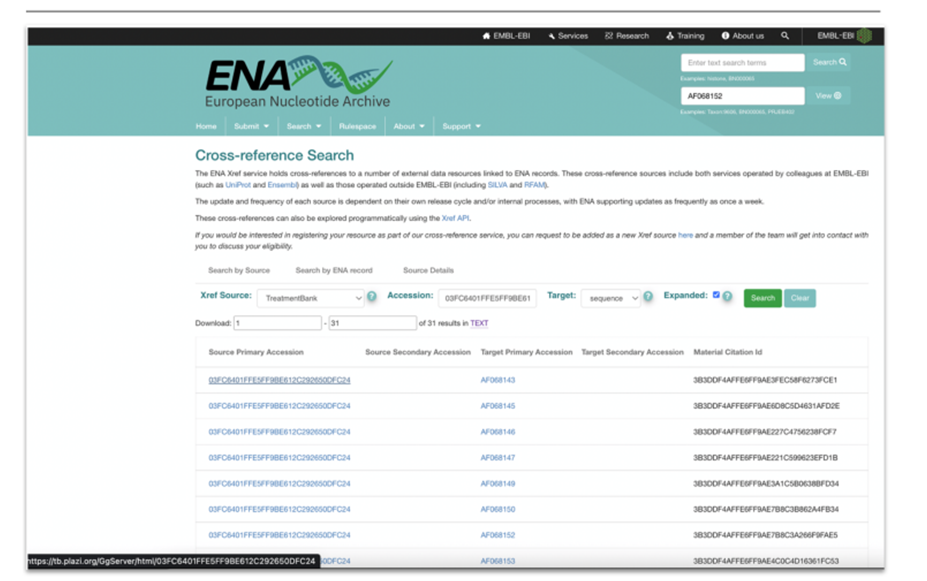Click the 'here' link to request Xref source
The height and width of the screenshot is (581, 927).
pos(685,235)
